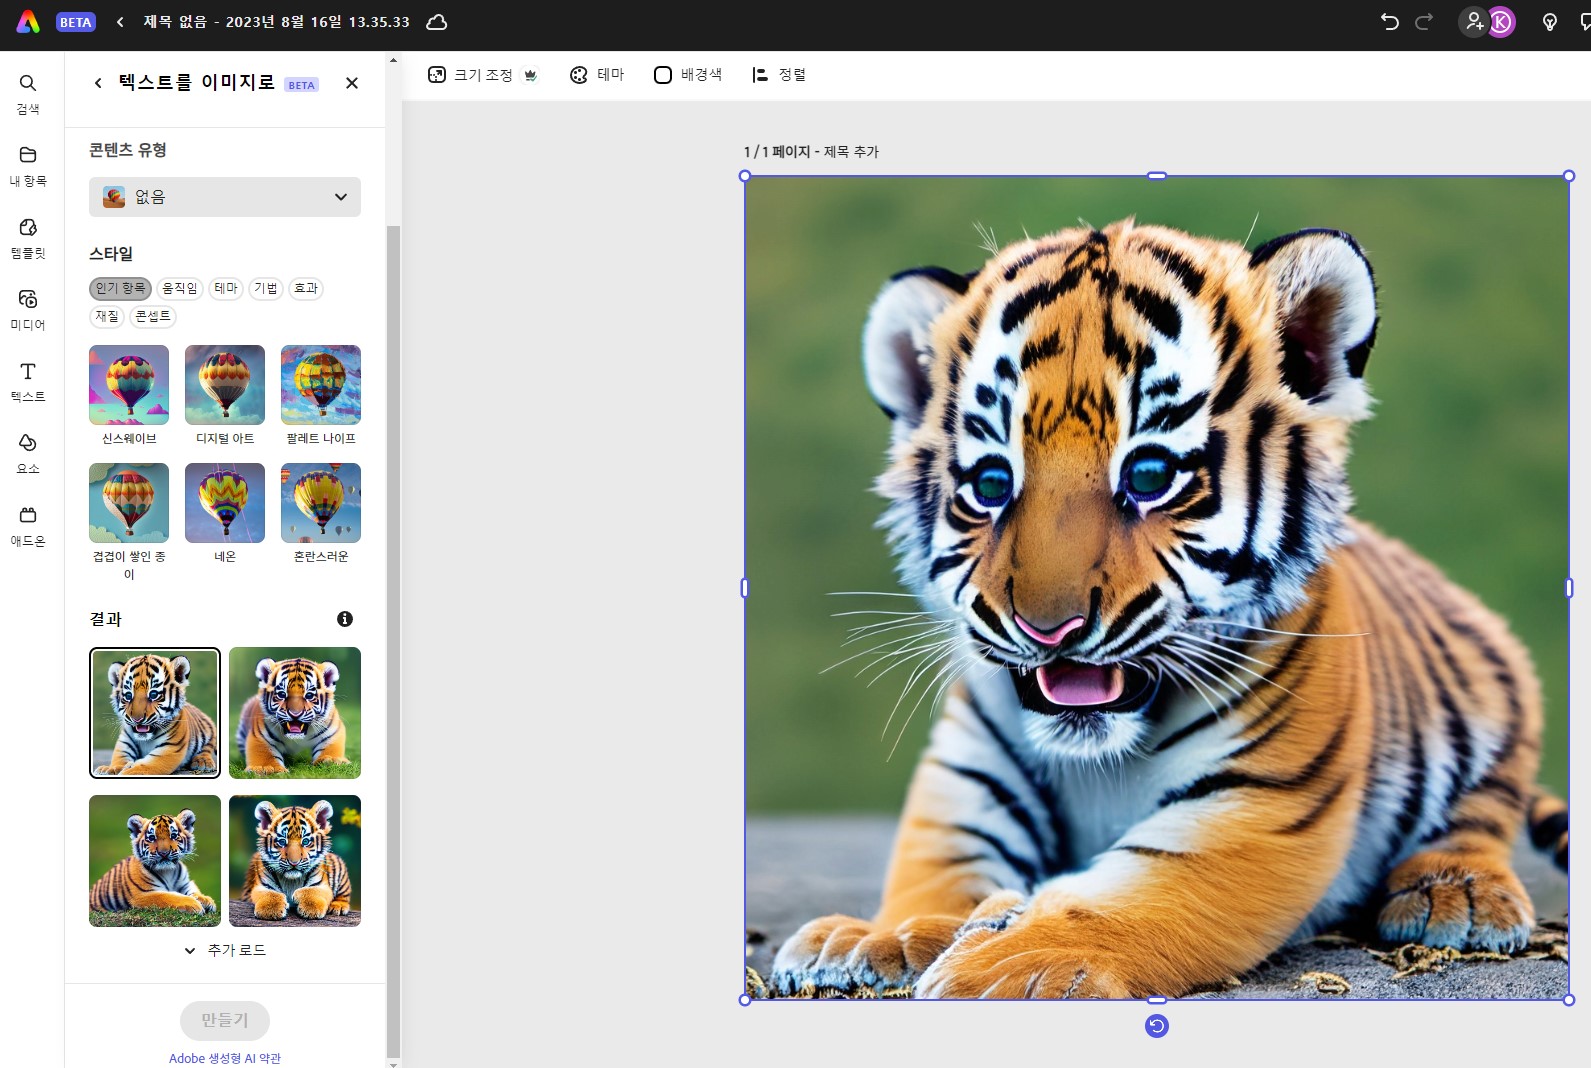Open 크기 조정 resize tool
Image resolution: width=1591 pixels, height=1068 pixels.
pyautogui.click(x=483, y=75)
